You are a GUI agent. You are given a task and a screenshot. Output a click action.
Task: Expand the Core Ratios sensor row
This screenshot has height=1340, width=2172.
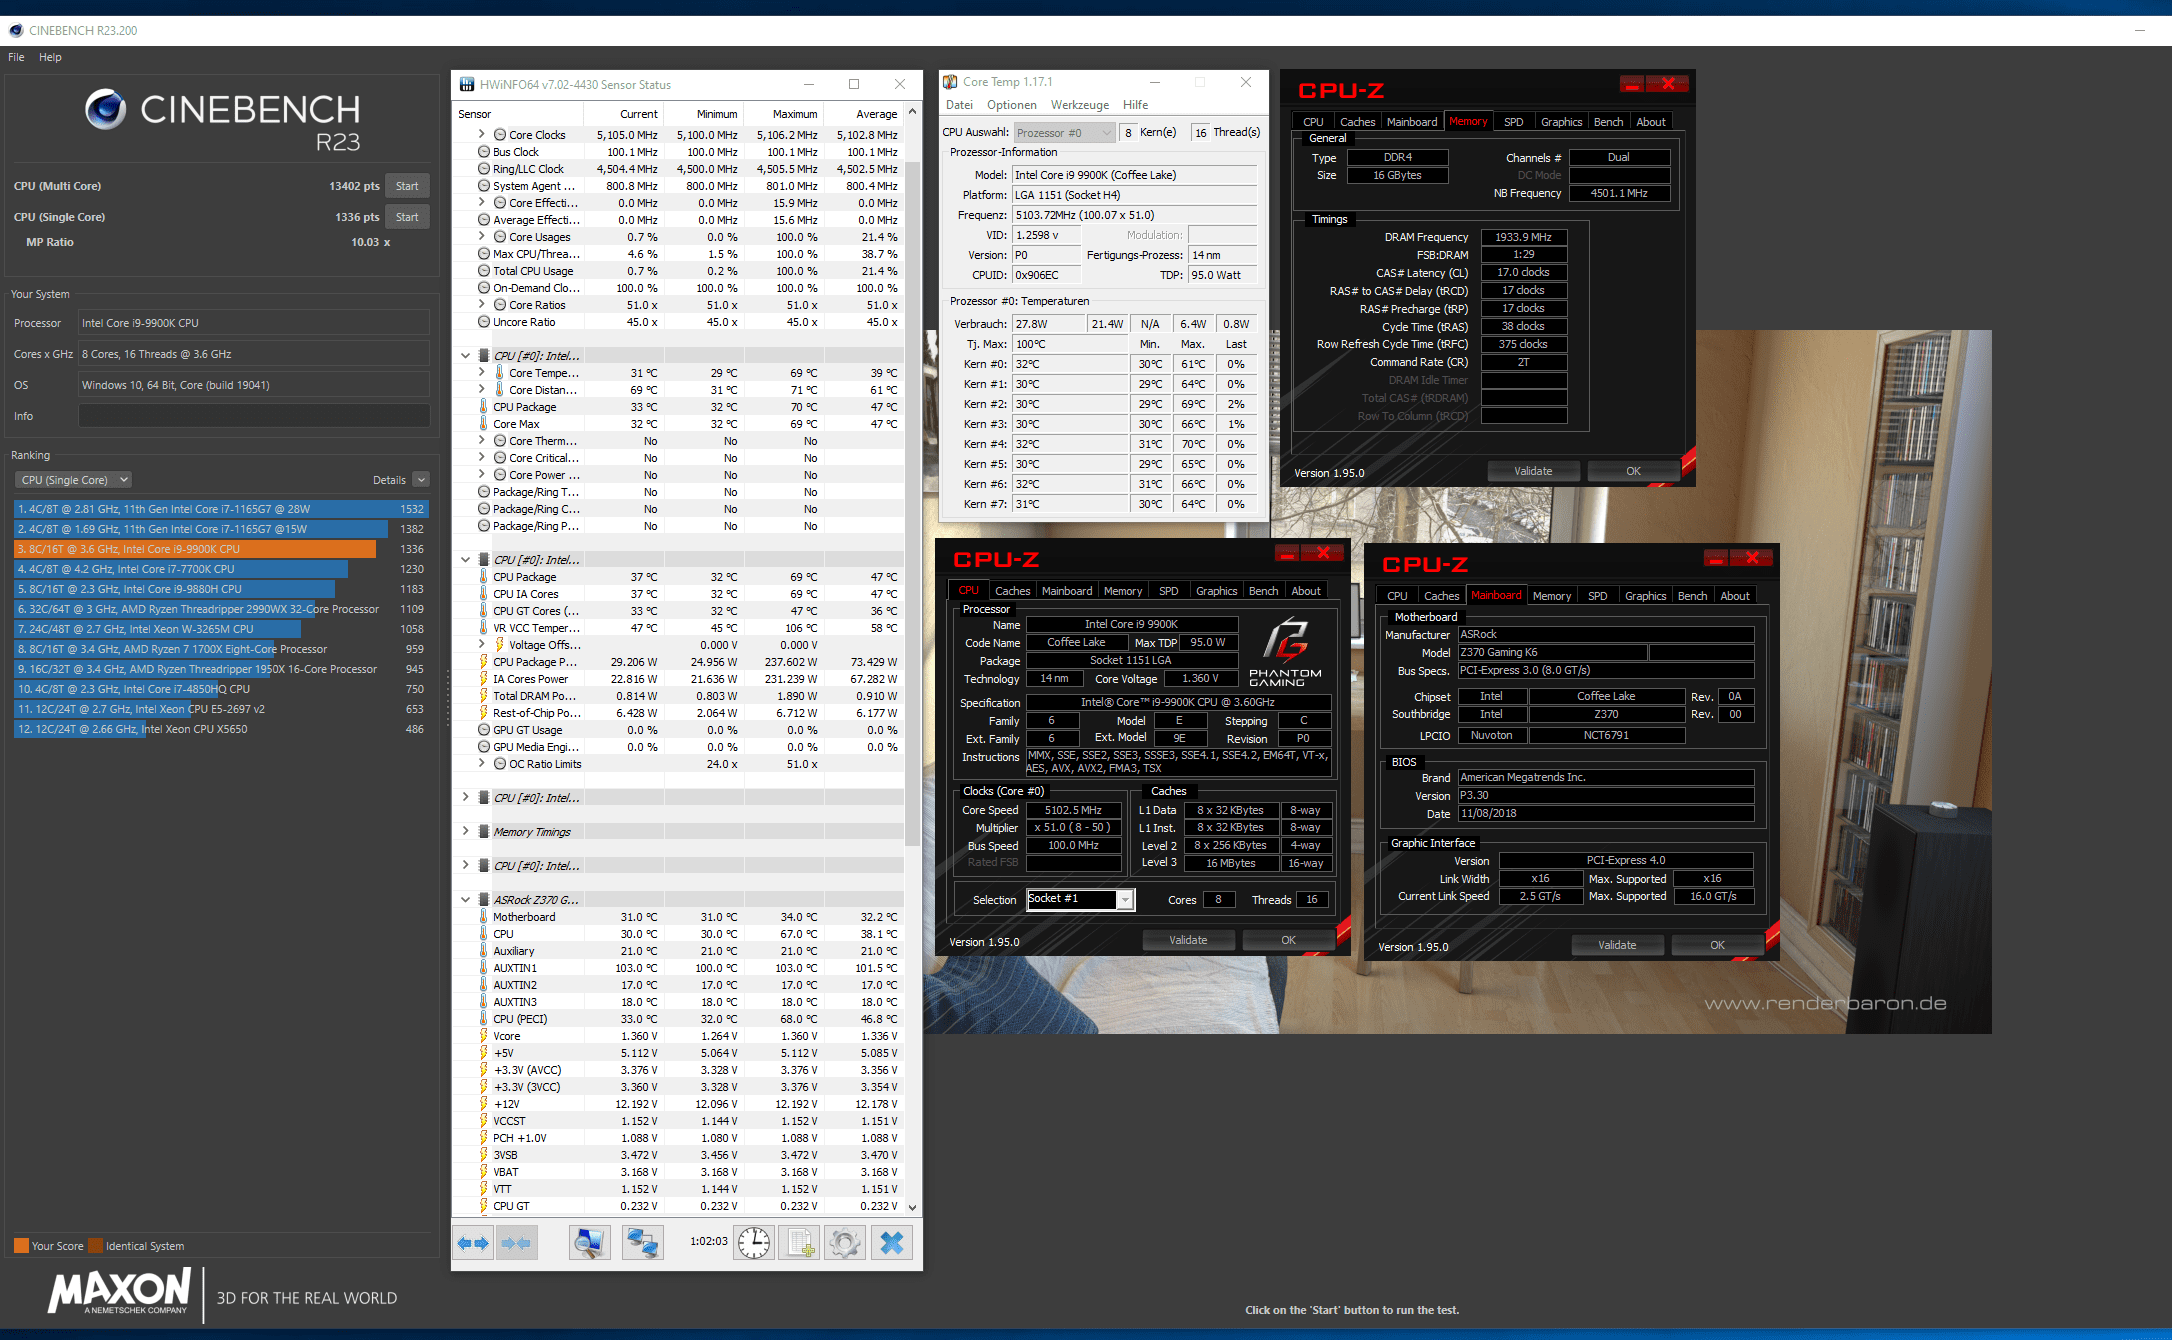(x=481, y=304)
